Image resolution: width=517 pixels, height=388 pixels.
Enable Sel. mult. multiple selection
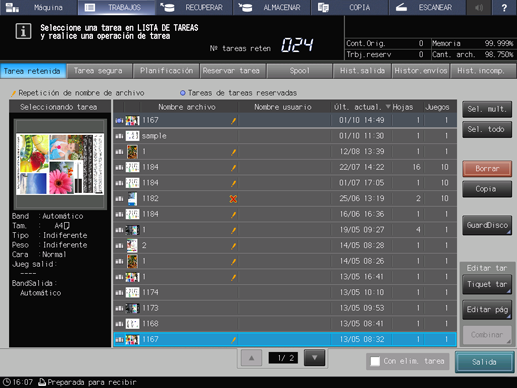(x=487, y=109)
